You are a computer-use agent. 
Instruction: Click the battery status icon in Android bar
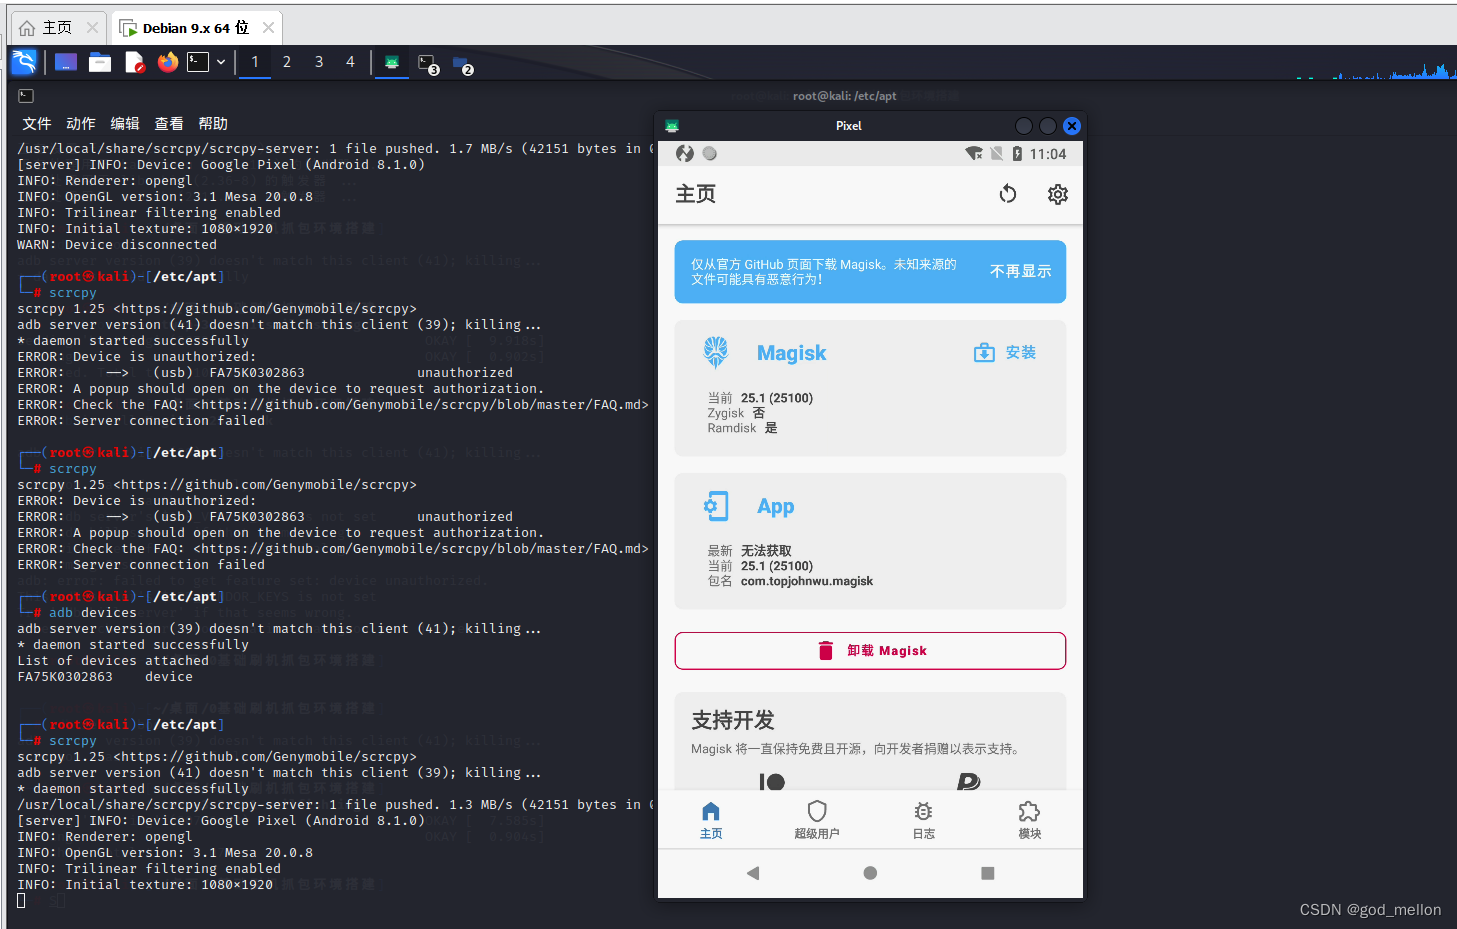1018,153
